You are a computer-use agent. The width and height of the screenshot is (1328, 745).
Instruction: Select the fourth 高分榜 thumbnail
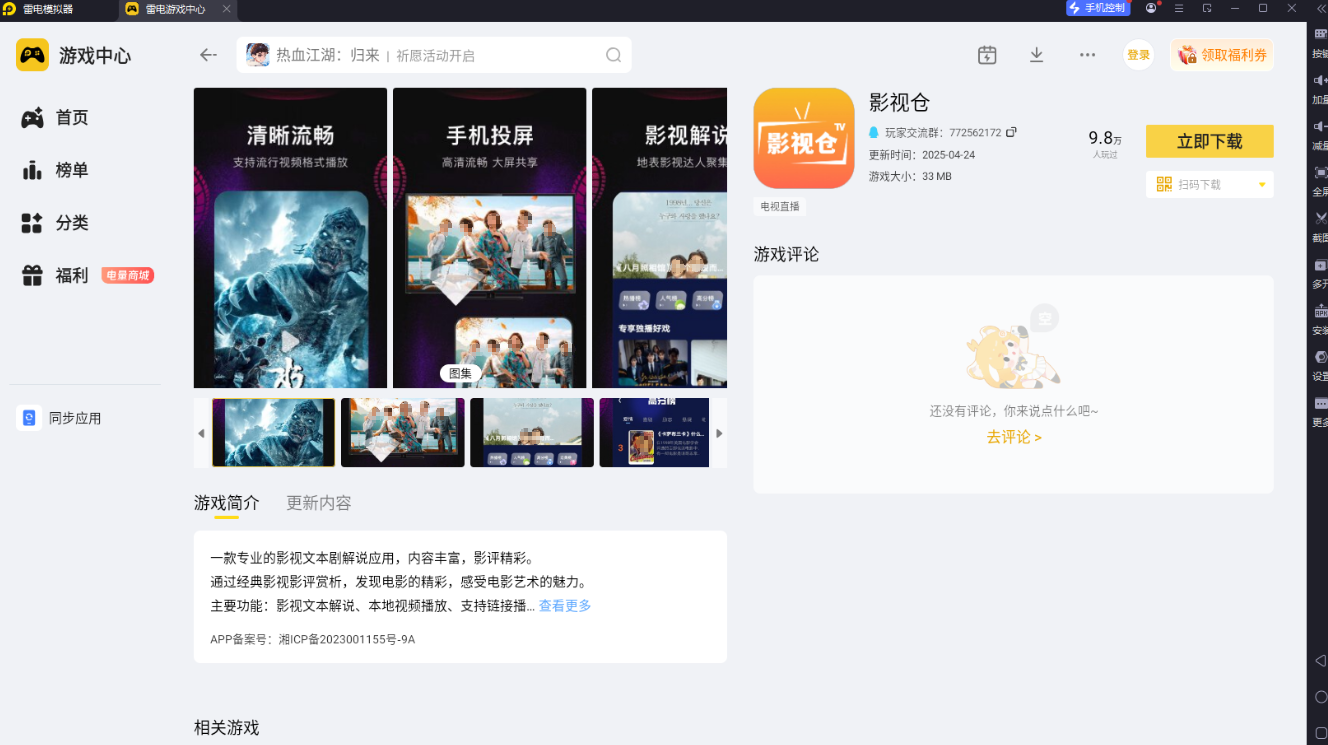click(x=654, y=432)
